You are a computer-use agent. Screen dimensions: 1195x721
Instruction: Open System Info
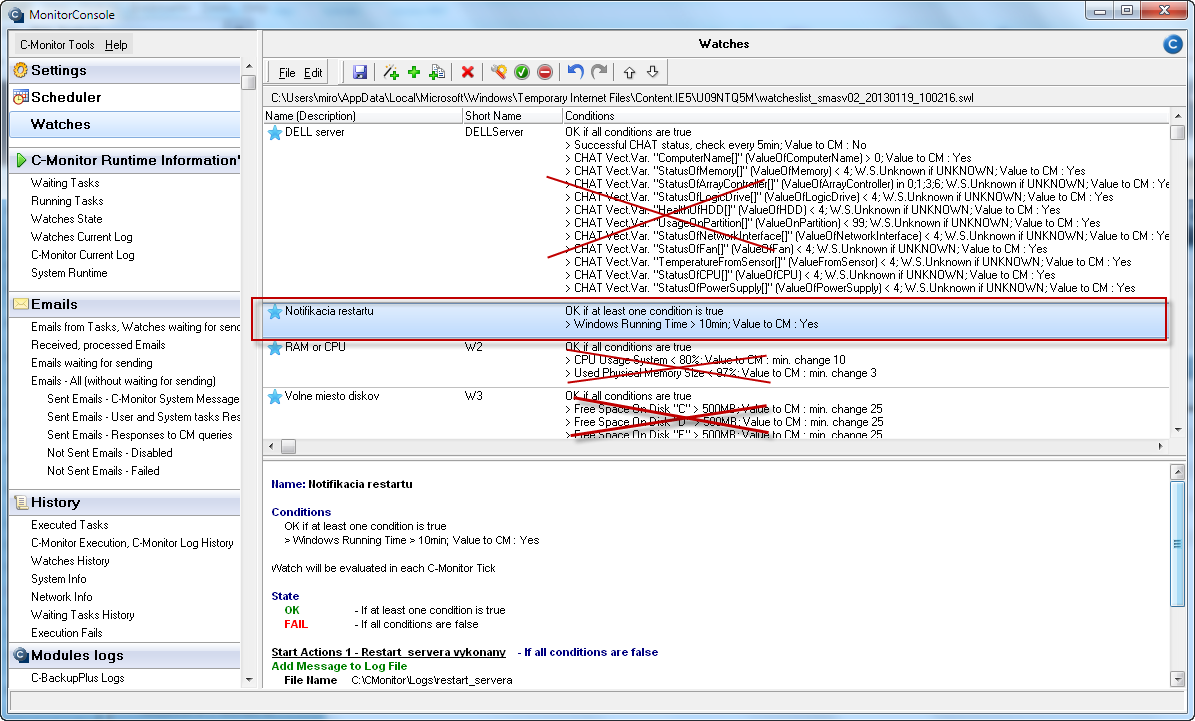[x=59, y=579]
